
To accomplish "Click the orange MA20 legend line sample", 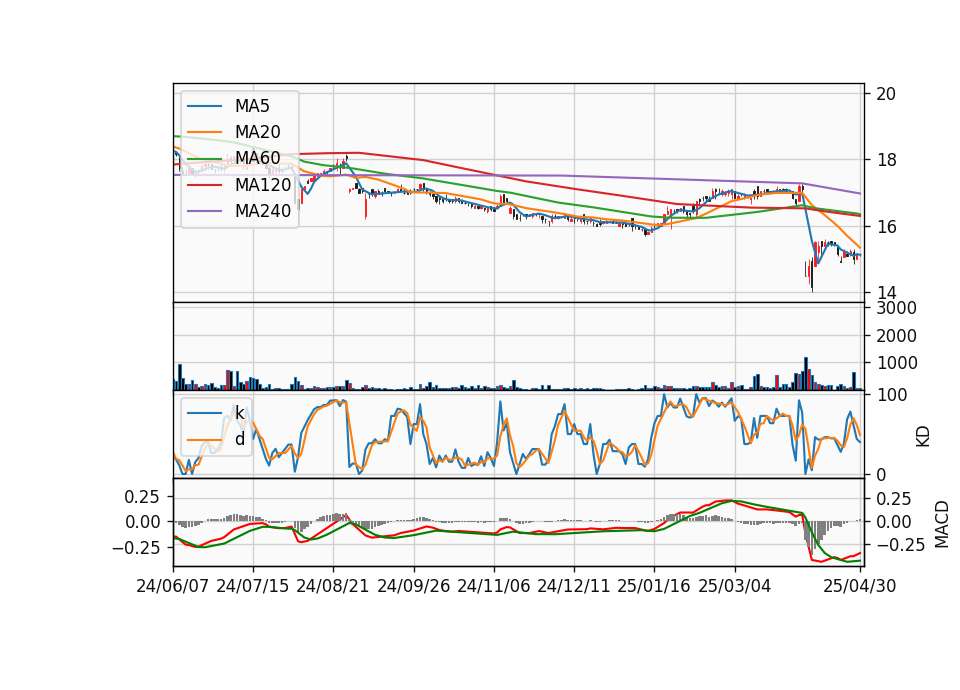I will point(204,132).
